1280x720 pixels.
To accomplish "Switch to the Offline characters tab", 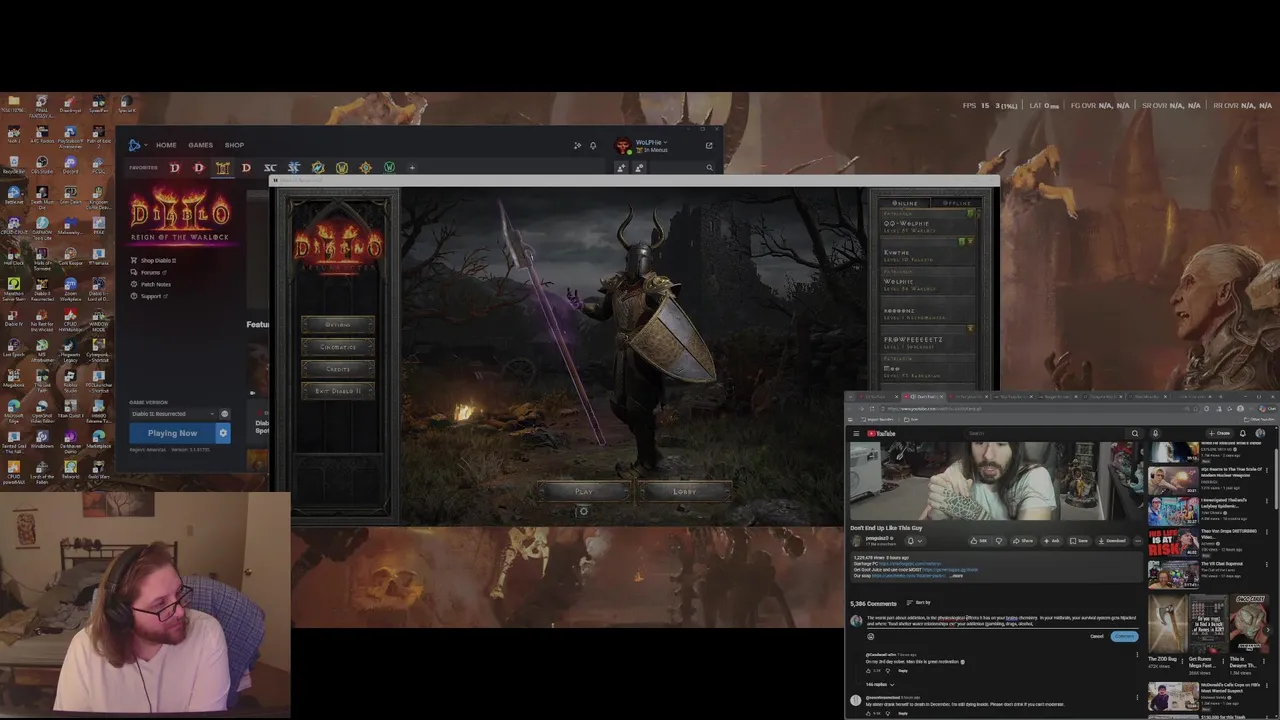I will [x=956, y=203].
